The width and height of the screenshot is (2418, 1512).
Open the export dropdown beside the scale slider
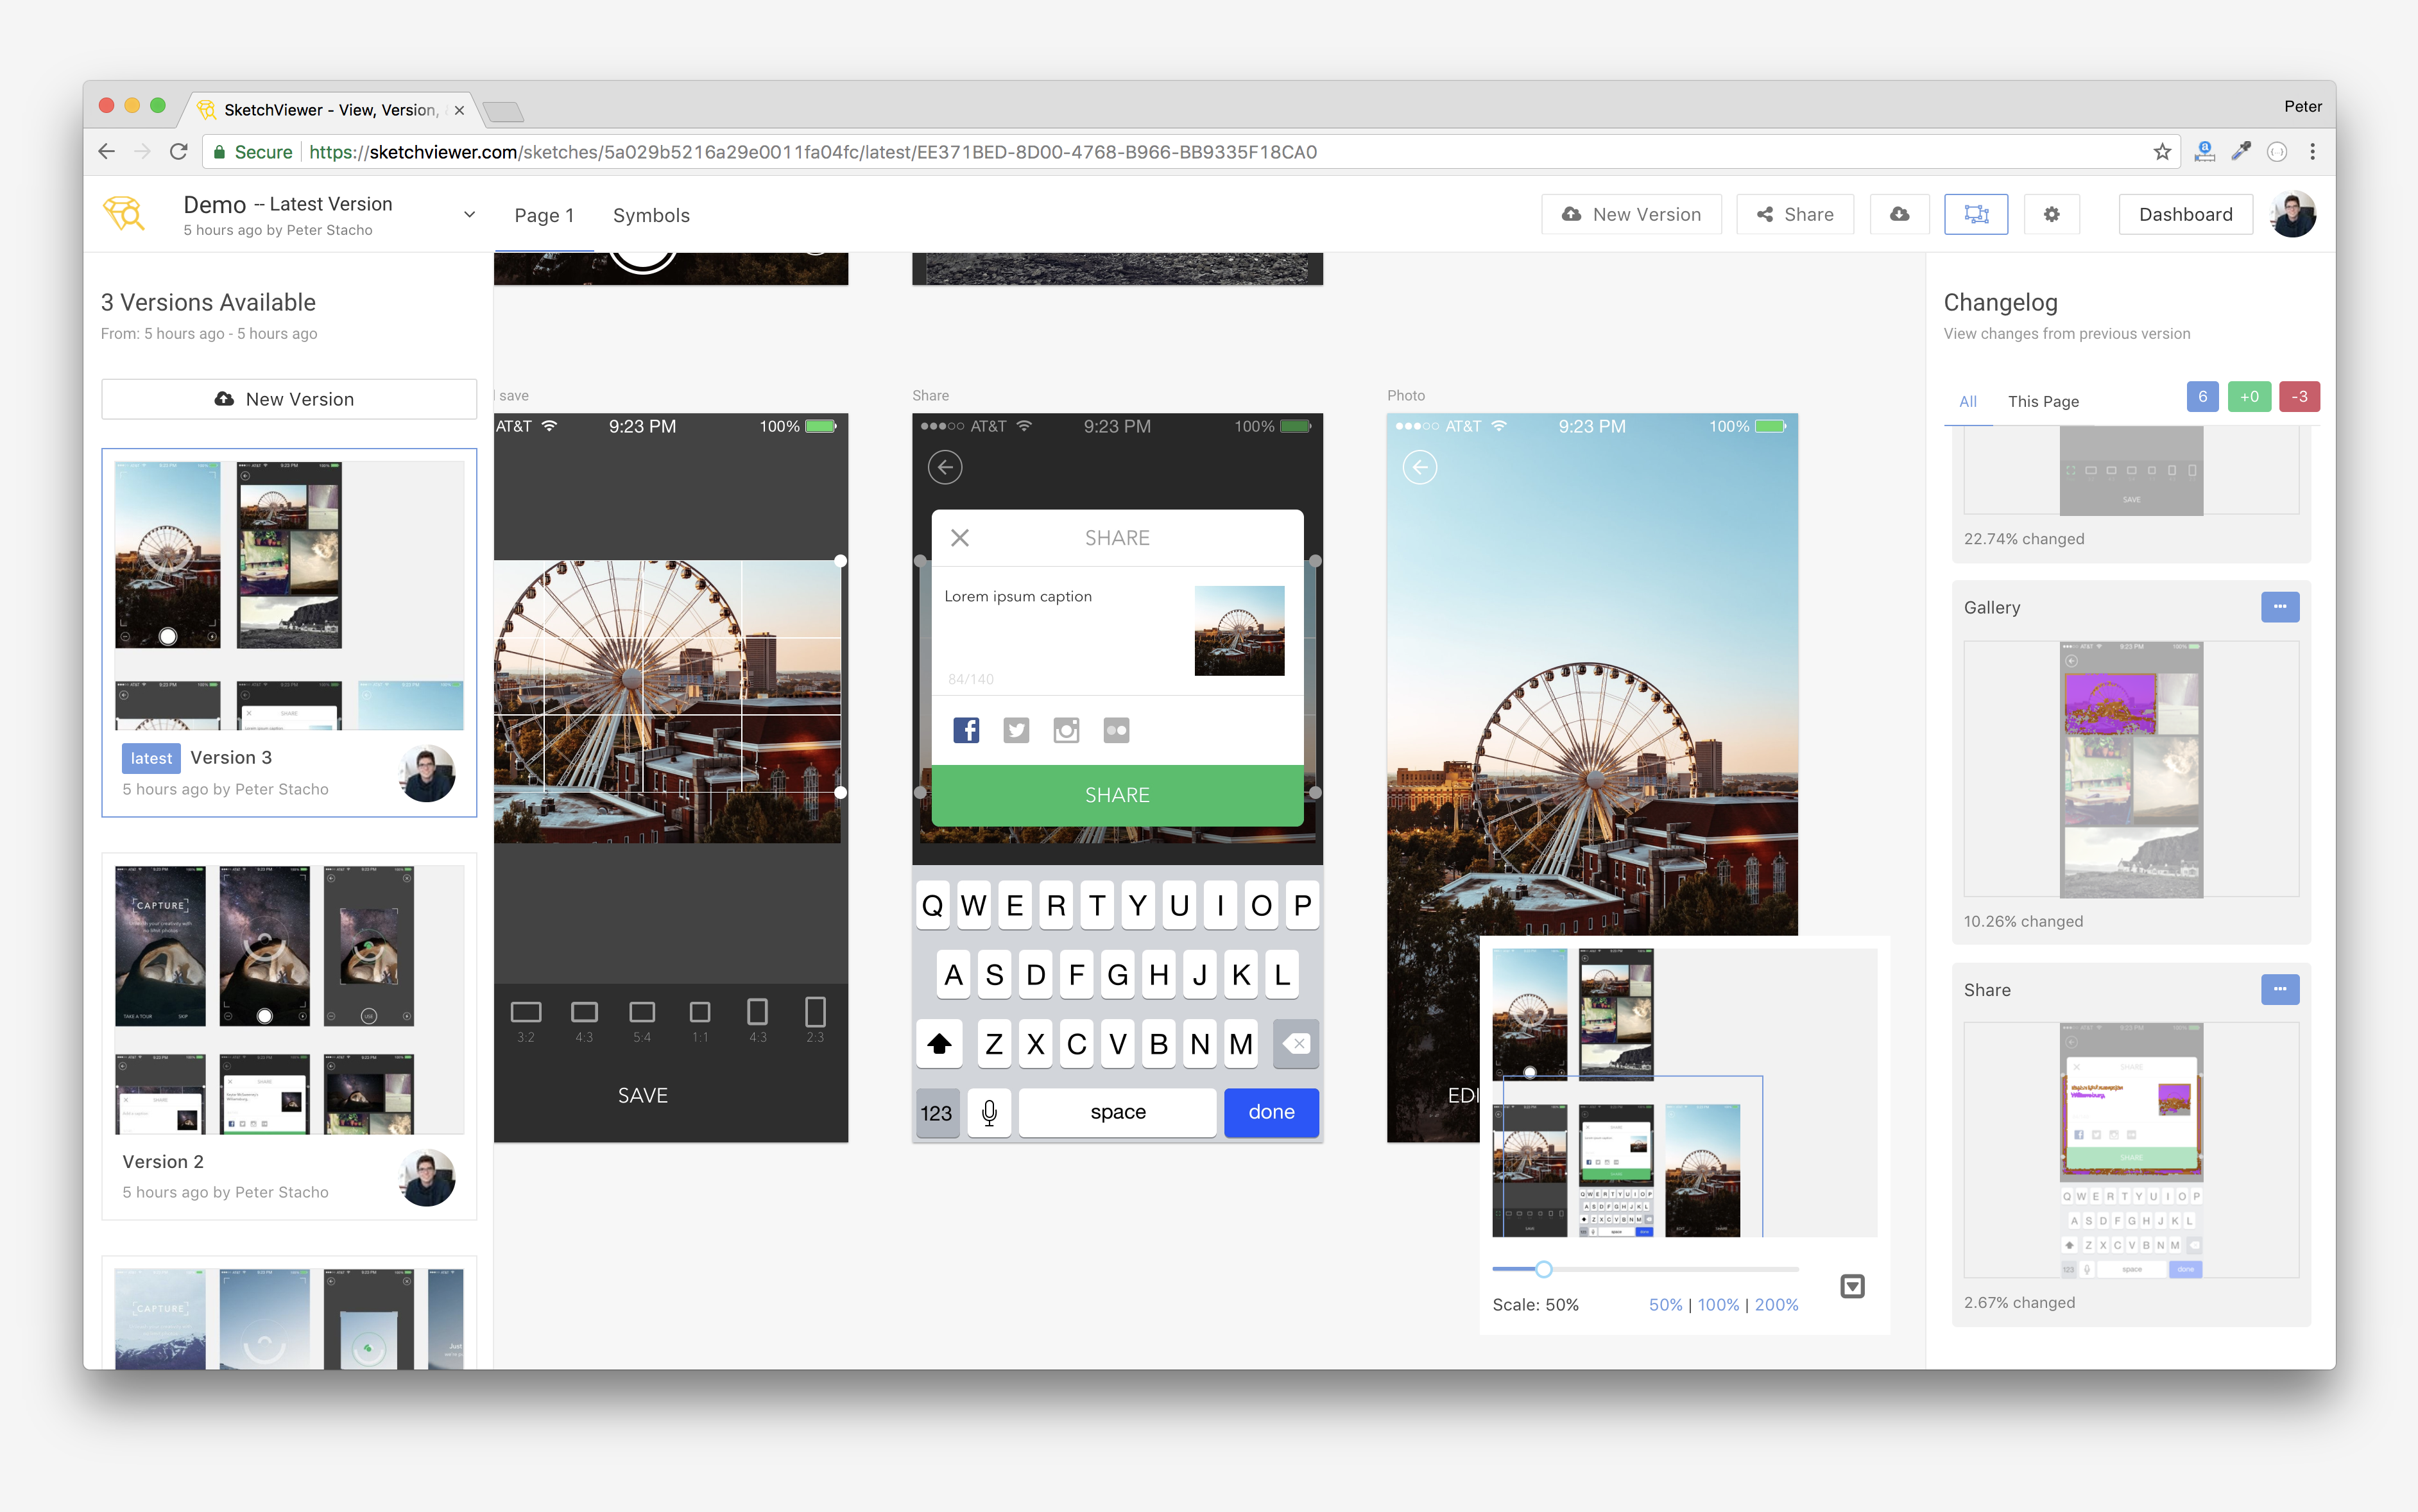coord(1852,1285)
